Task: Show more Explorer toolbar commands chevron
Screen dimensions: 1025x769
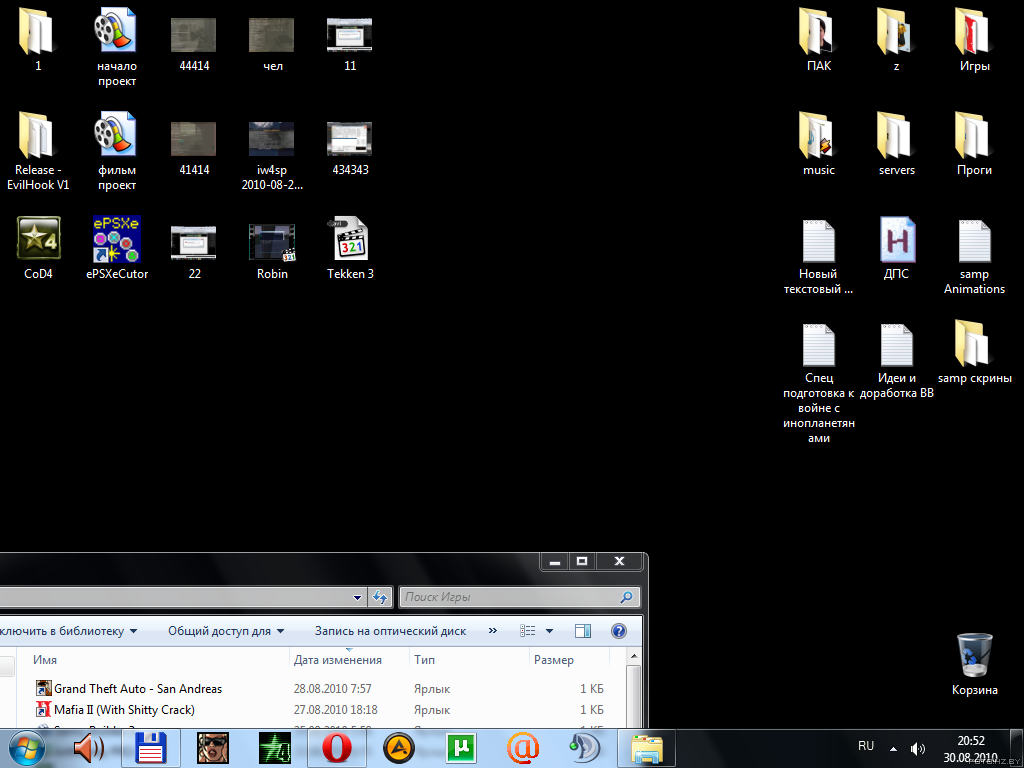Action: point(492,630)
